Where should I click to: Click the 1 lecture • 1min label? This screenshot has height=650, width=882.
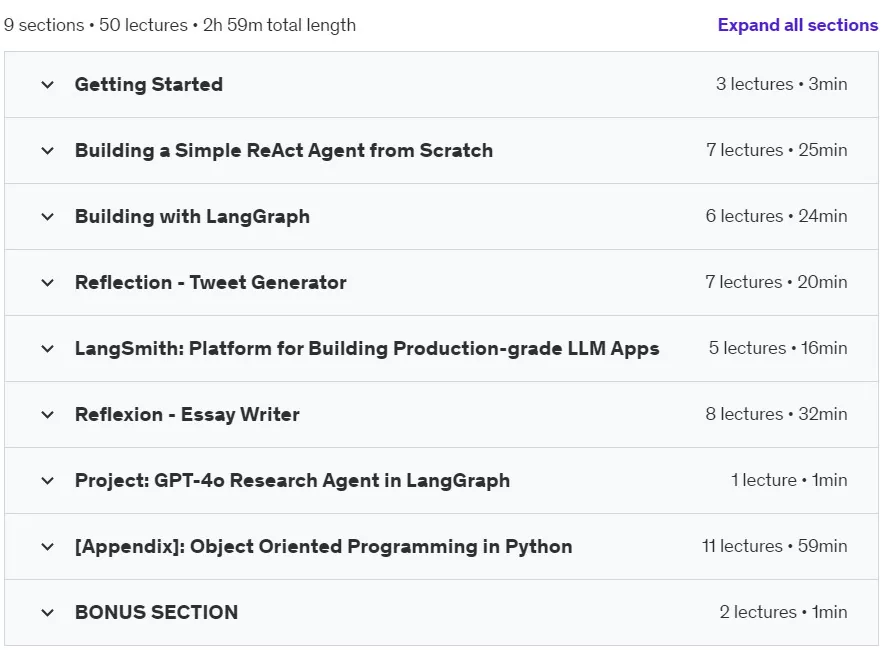pos(789,480)
